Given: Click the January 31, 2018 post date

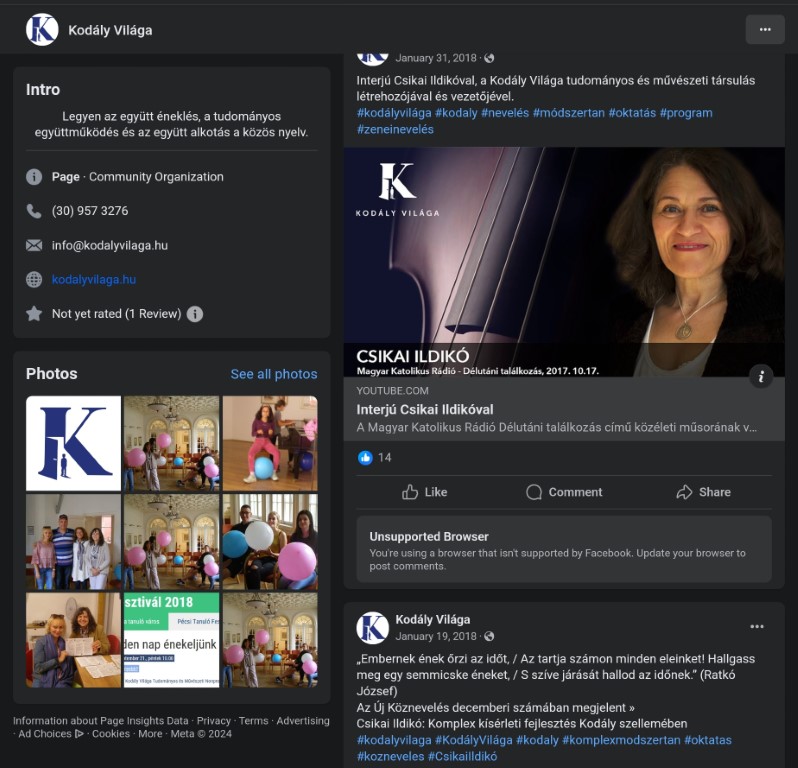Looking at the screenshot, I should [436, 58].
